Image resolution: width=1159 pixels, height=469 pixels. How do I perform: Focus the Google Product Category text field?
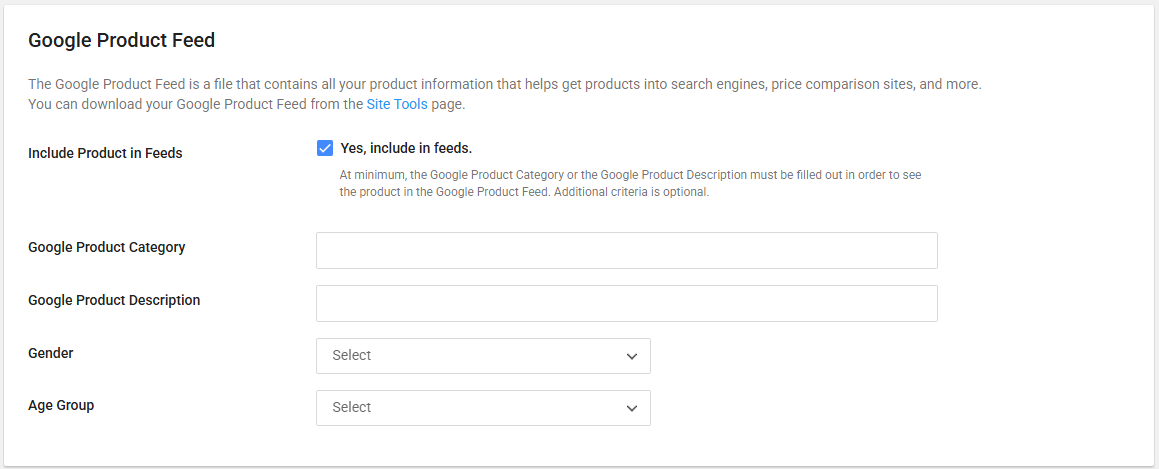click(x=626, y=251)
